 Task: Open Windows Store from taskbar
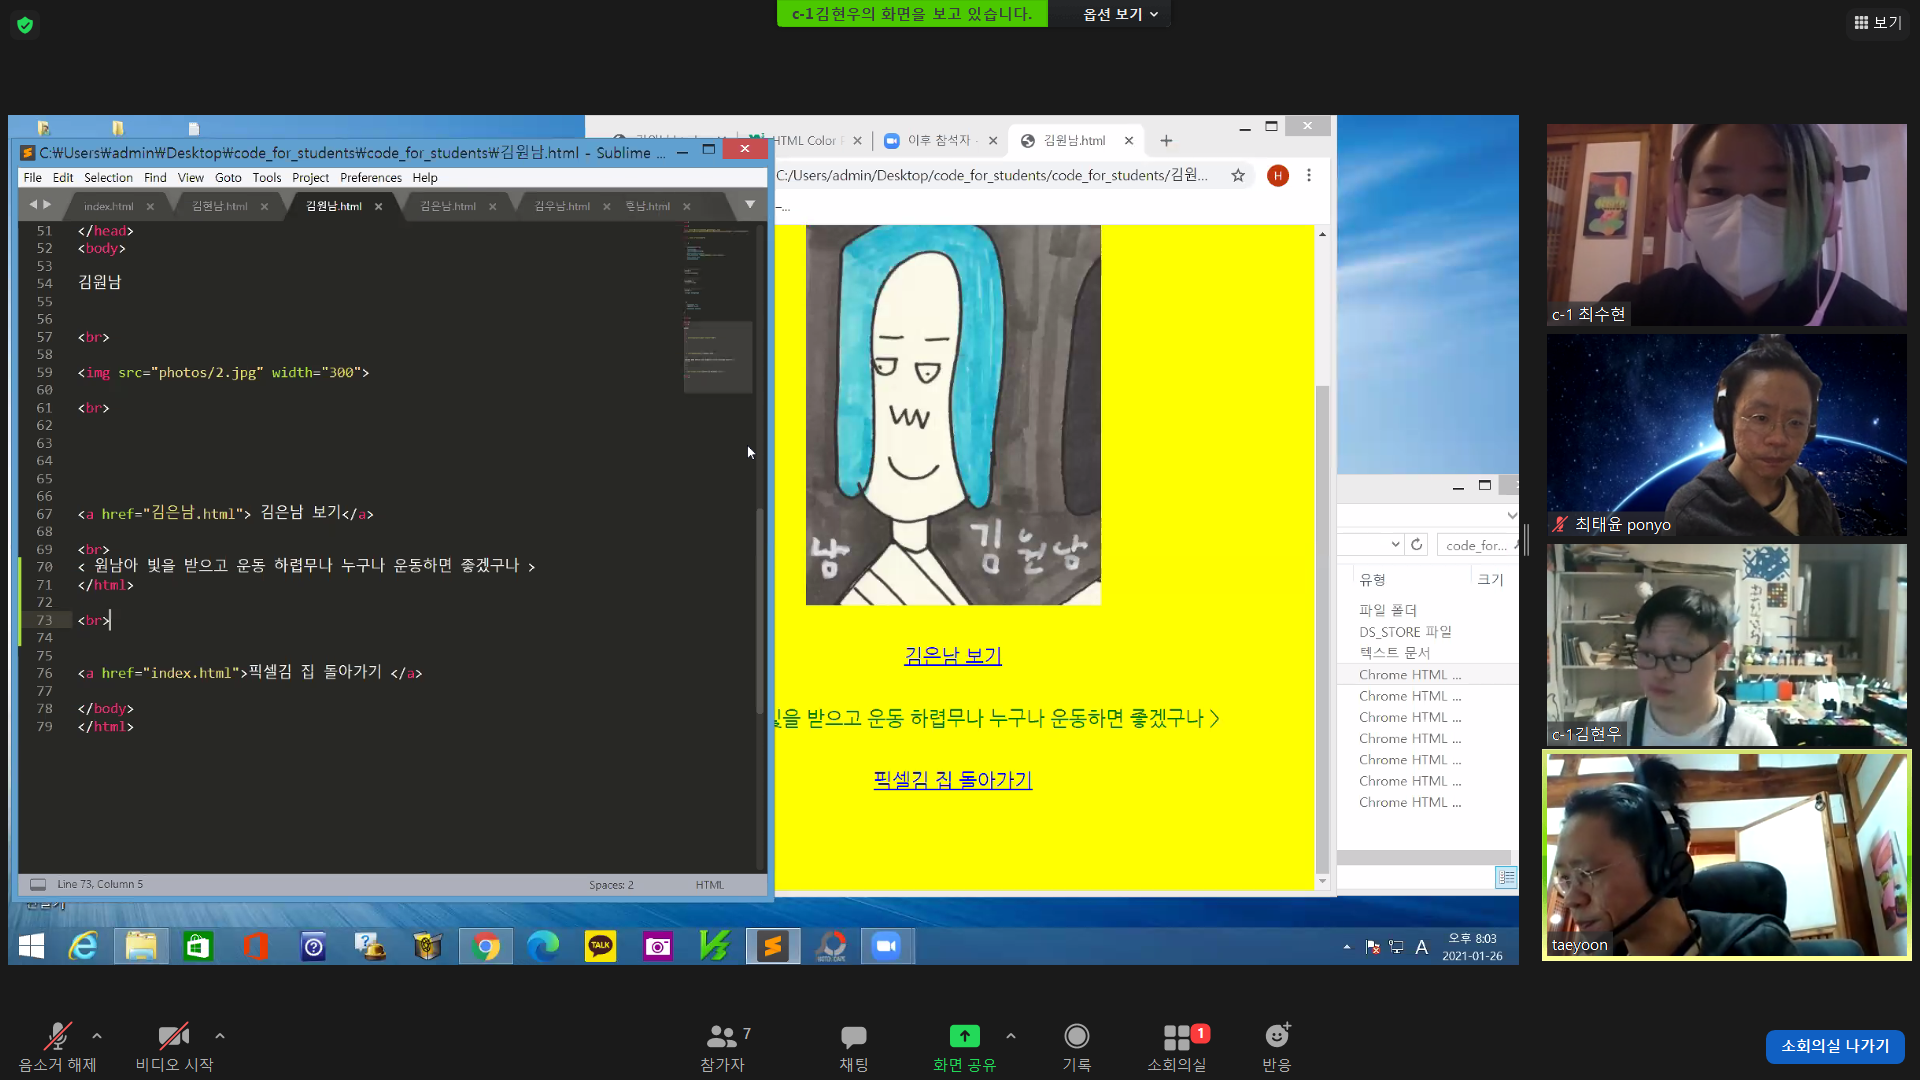pyautogui.click(x=198, y=946)
